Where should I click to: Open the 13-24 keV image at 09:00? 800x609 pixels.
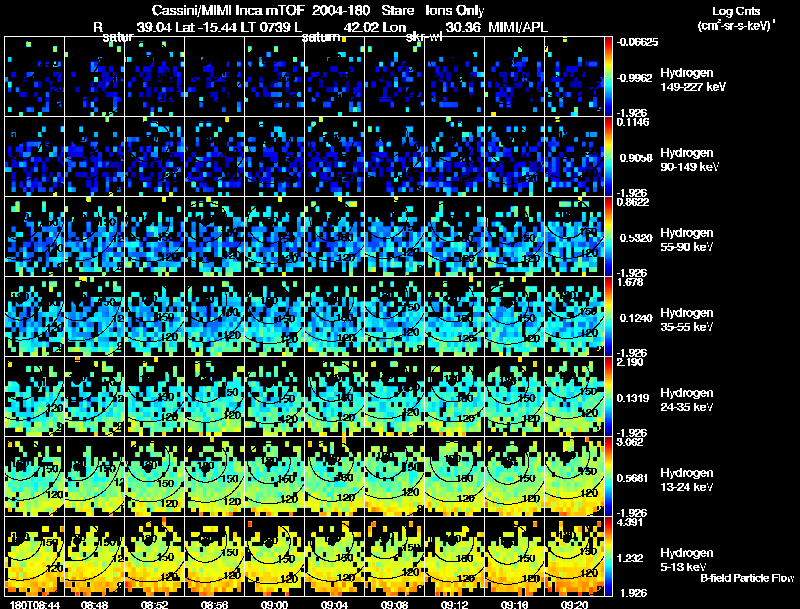point(274,476)
